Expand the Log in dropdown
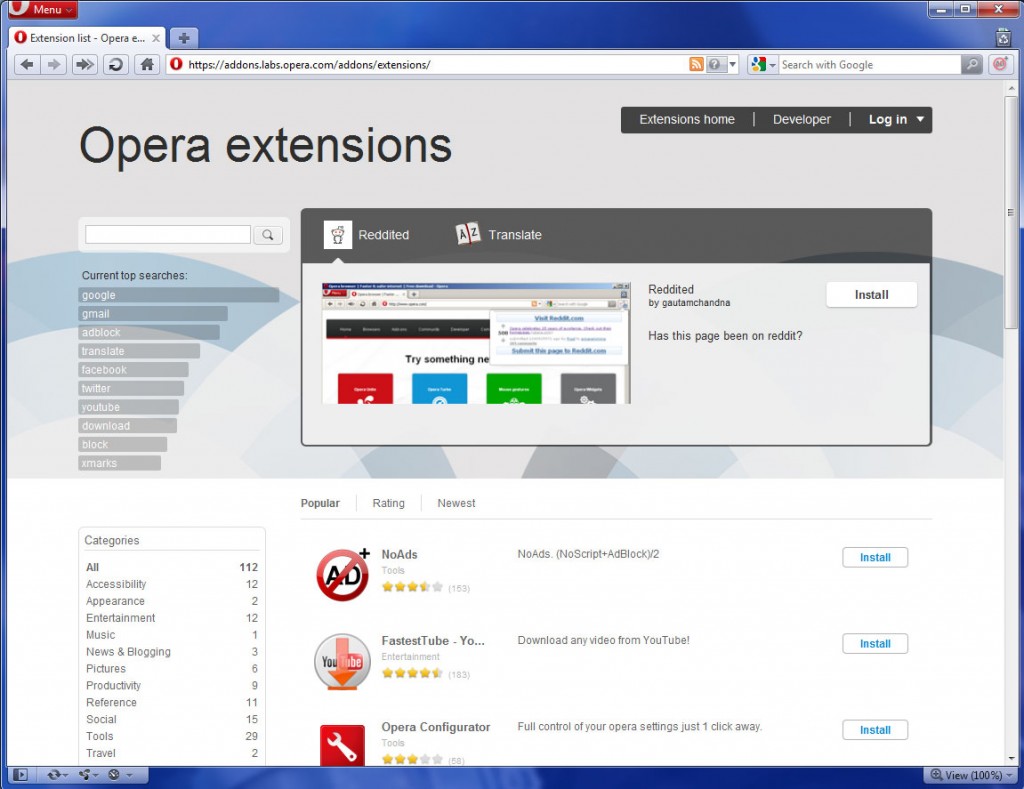 click(895, 120)
